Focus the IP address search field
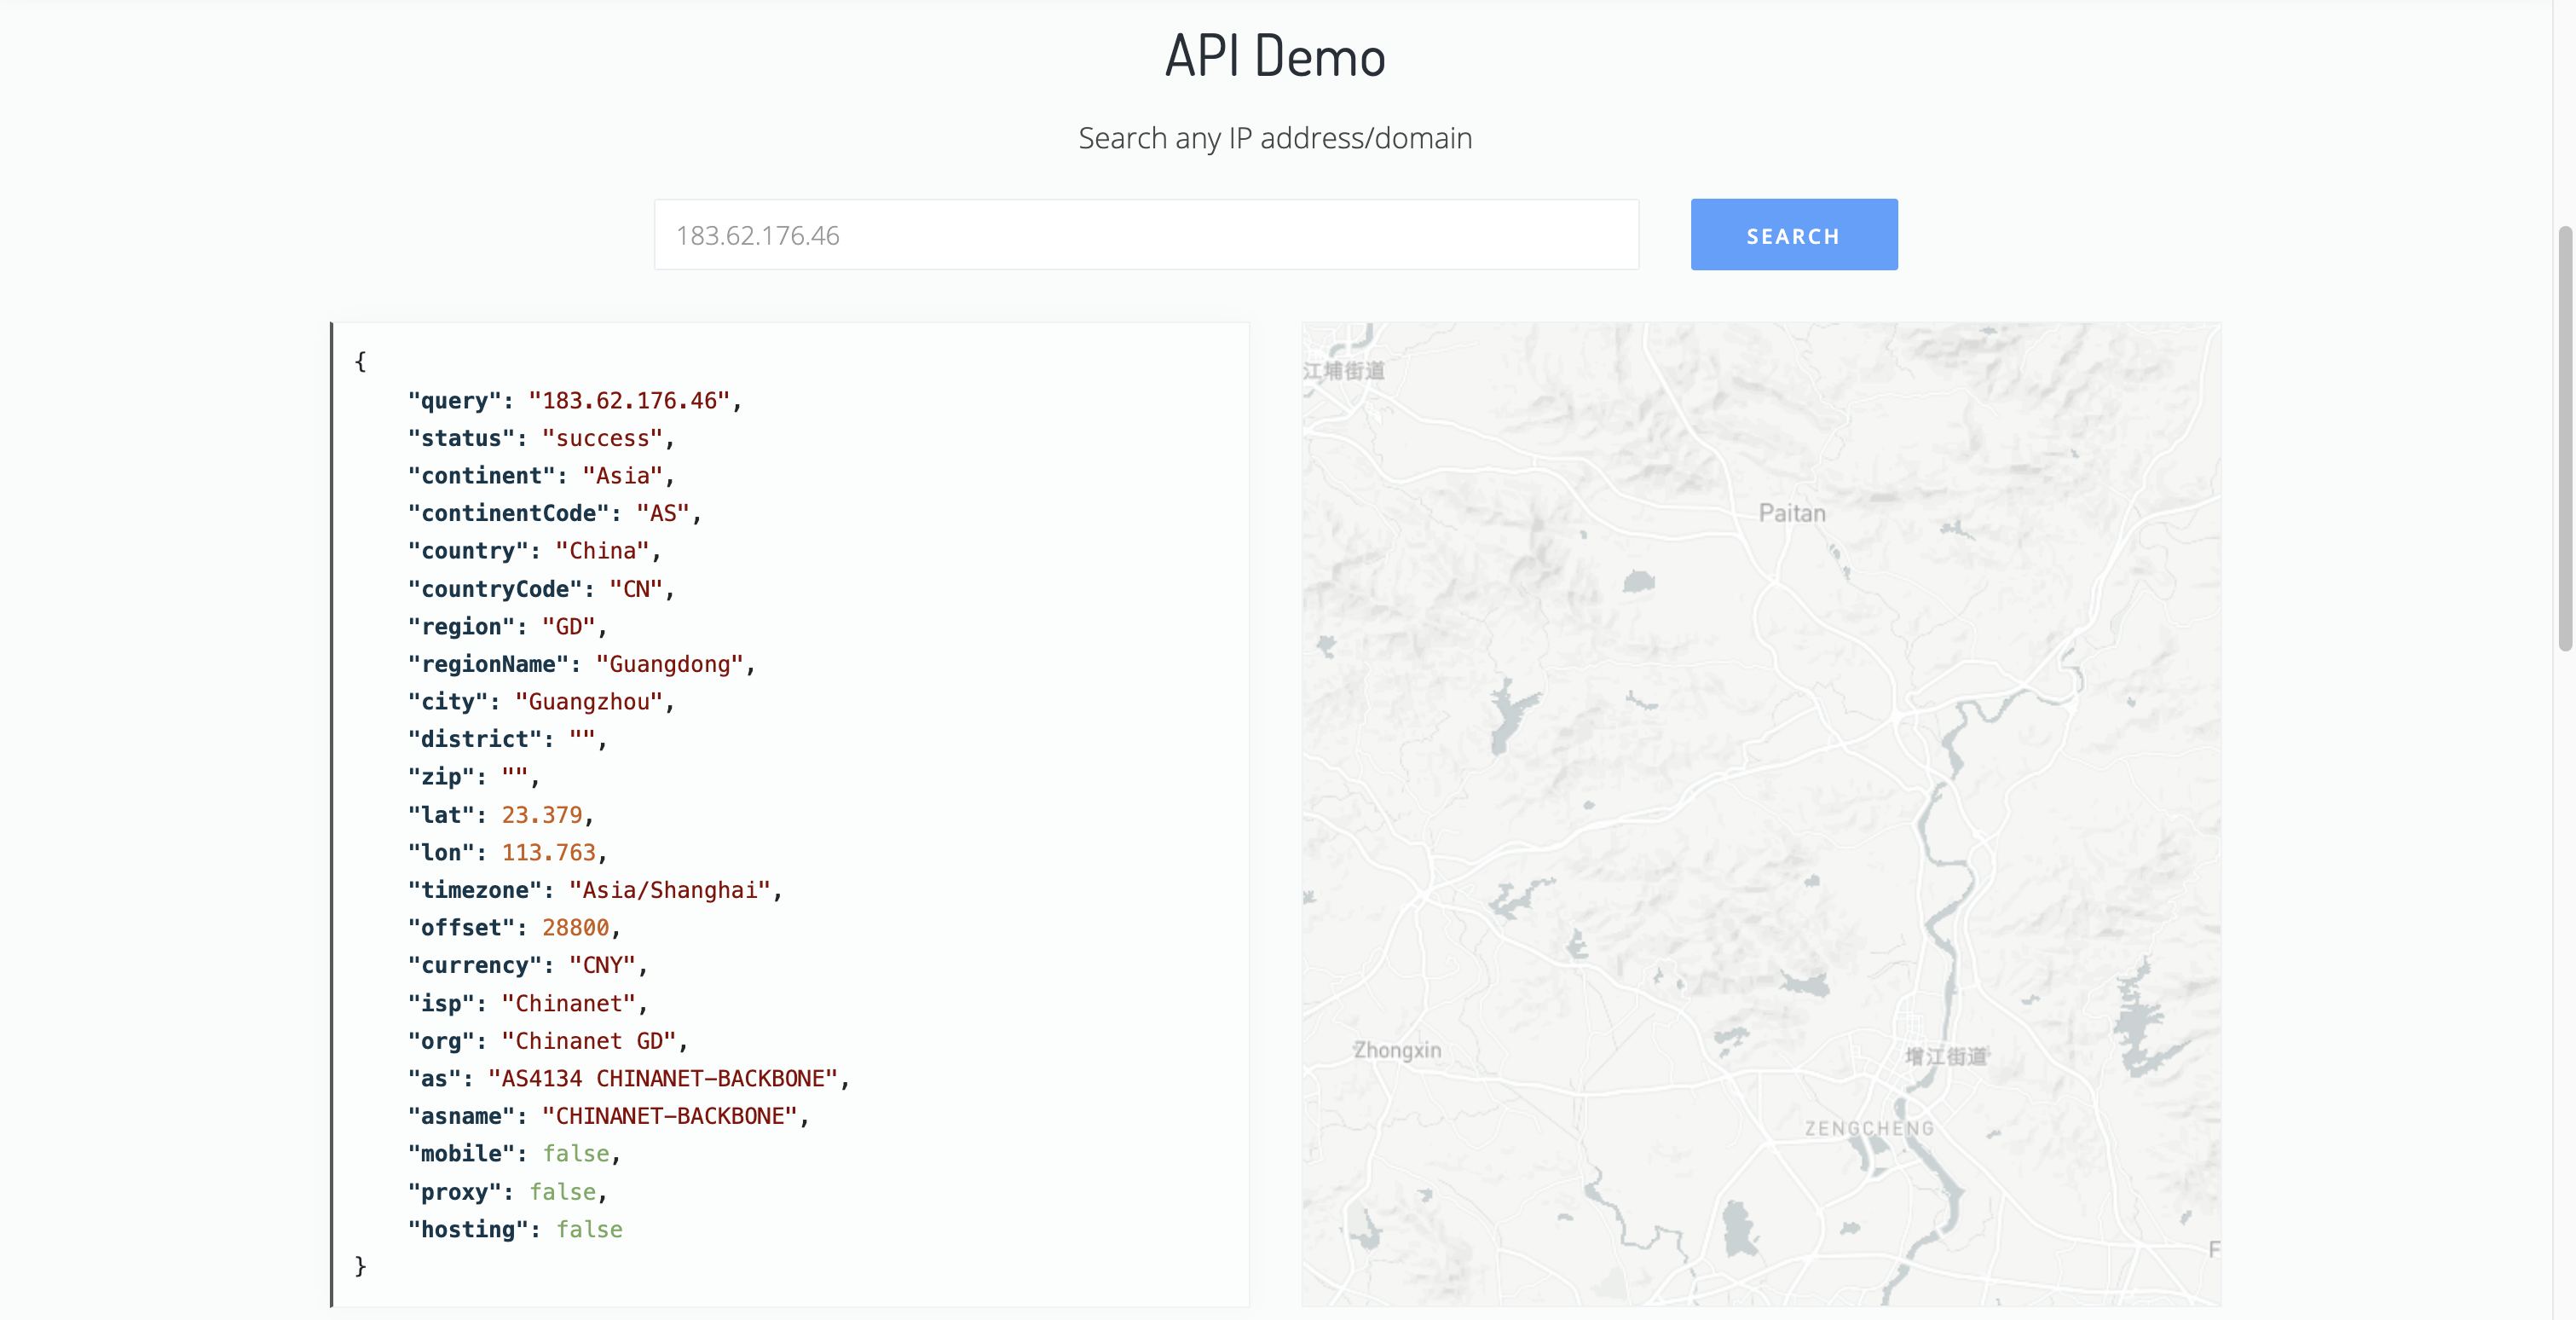 [x=1146, y=235]
